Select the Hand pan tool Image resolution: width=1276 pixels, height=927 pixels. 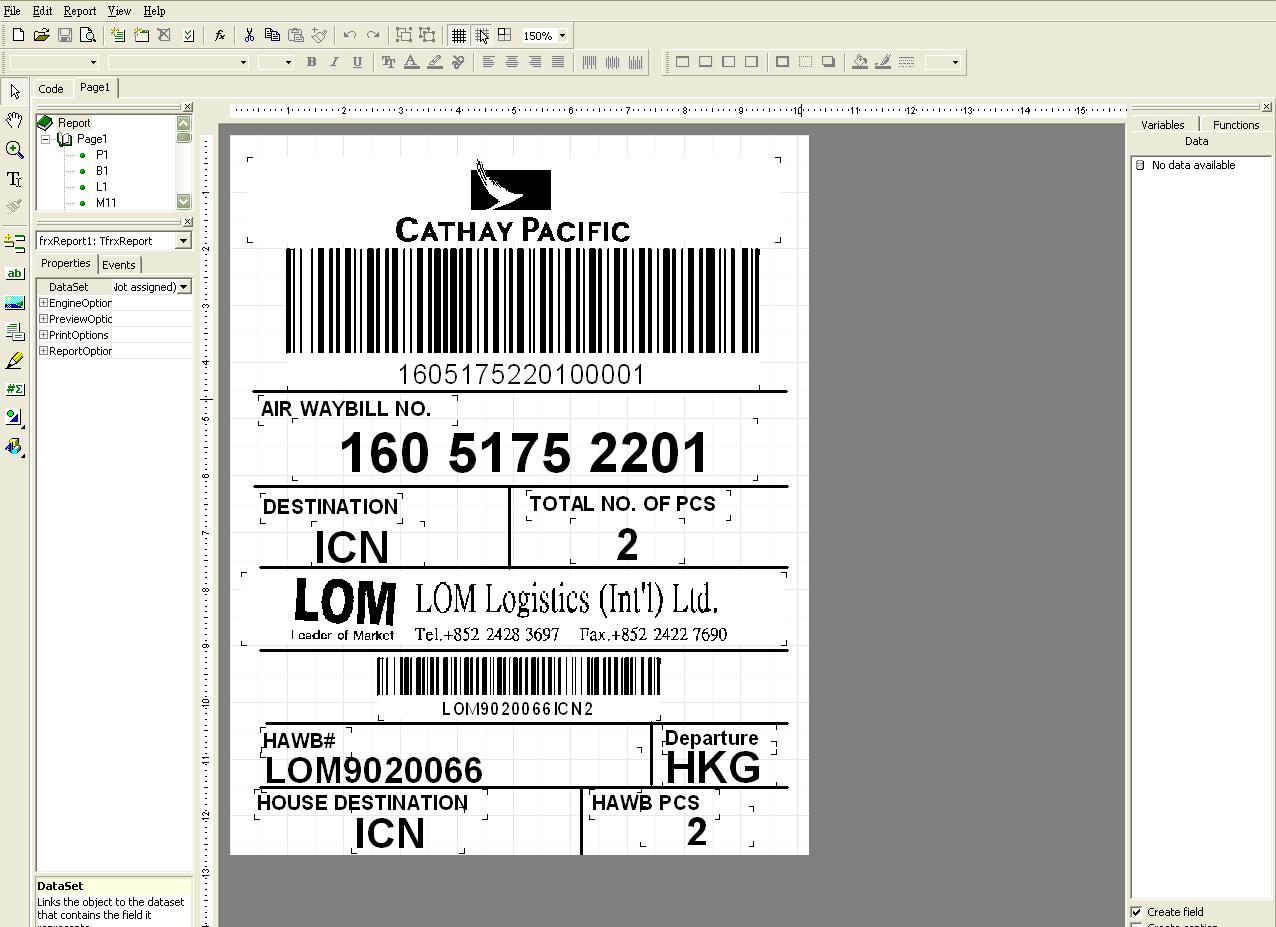point(14,121)
